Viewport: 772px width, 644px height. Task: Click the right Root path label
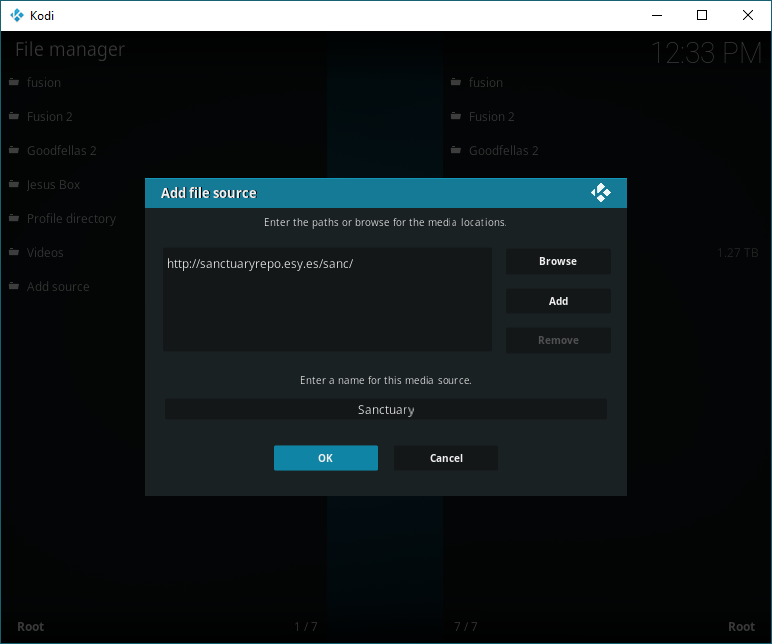(x=741, y=626)
